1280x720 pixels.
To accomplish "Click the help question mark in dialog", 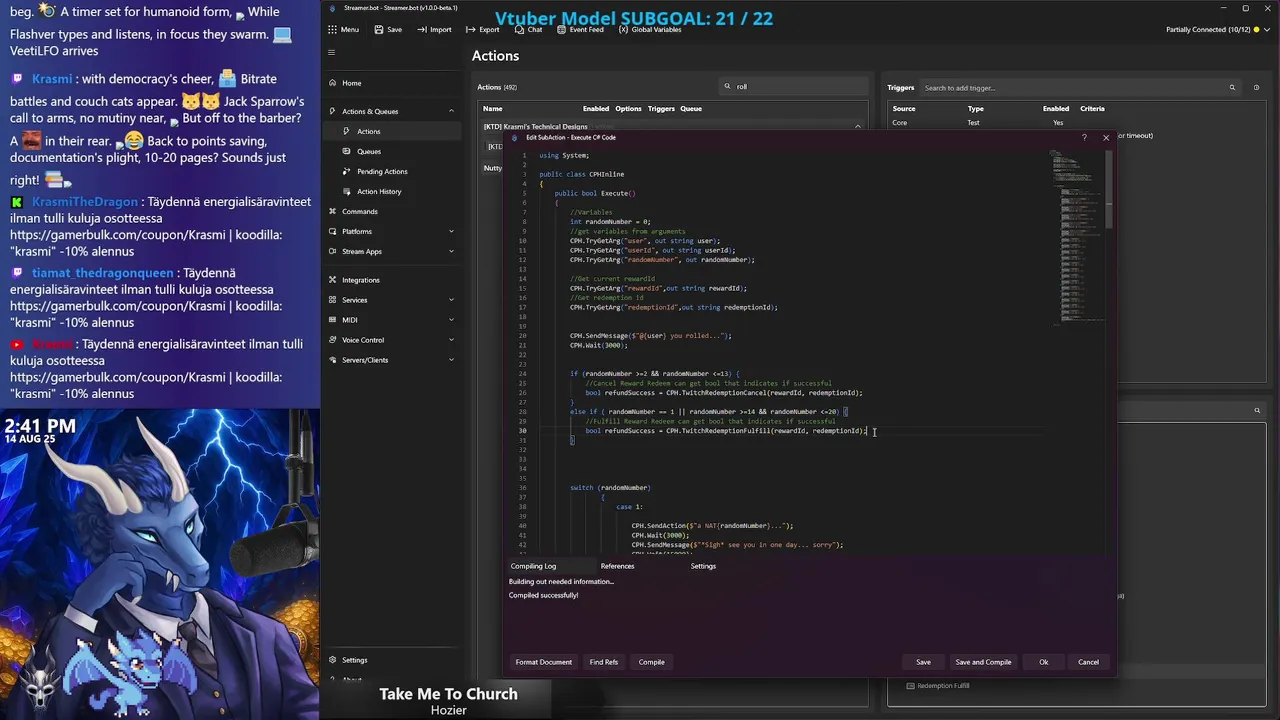I will (x=1084, y=137).
